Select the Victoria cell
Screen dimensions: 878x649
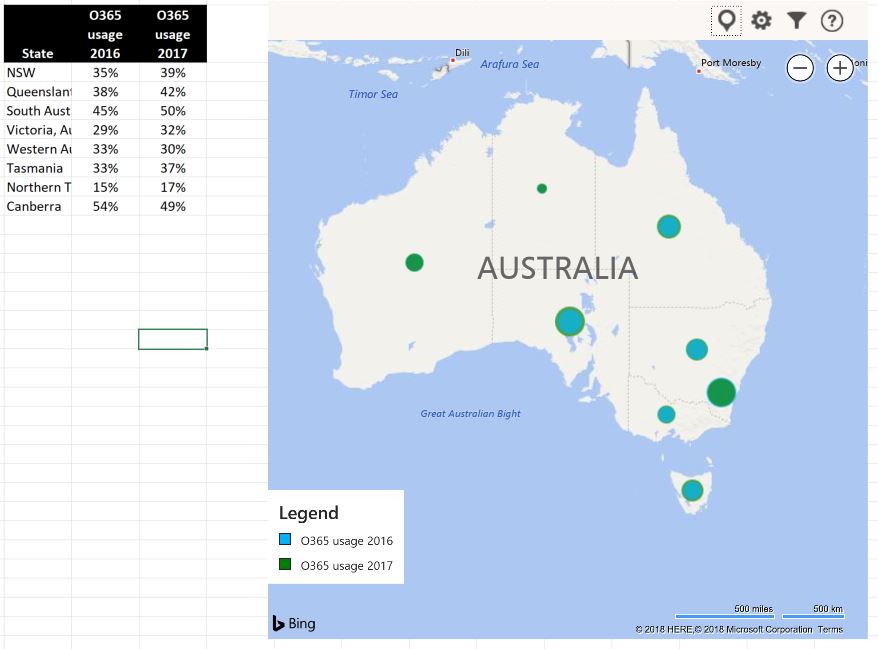[x=38, y=129]
